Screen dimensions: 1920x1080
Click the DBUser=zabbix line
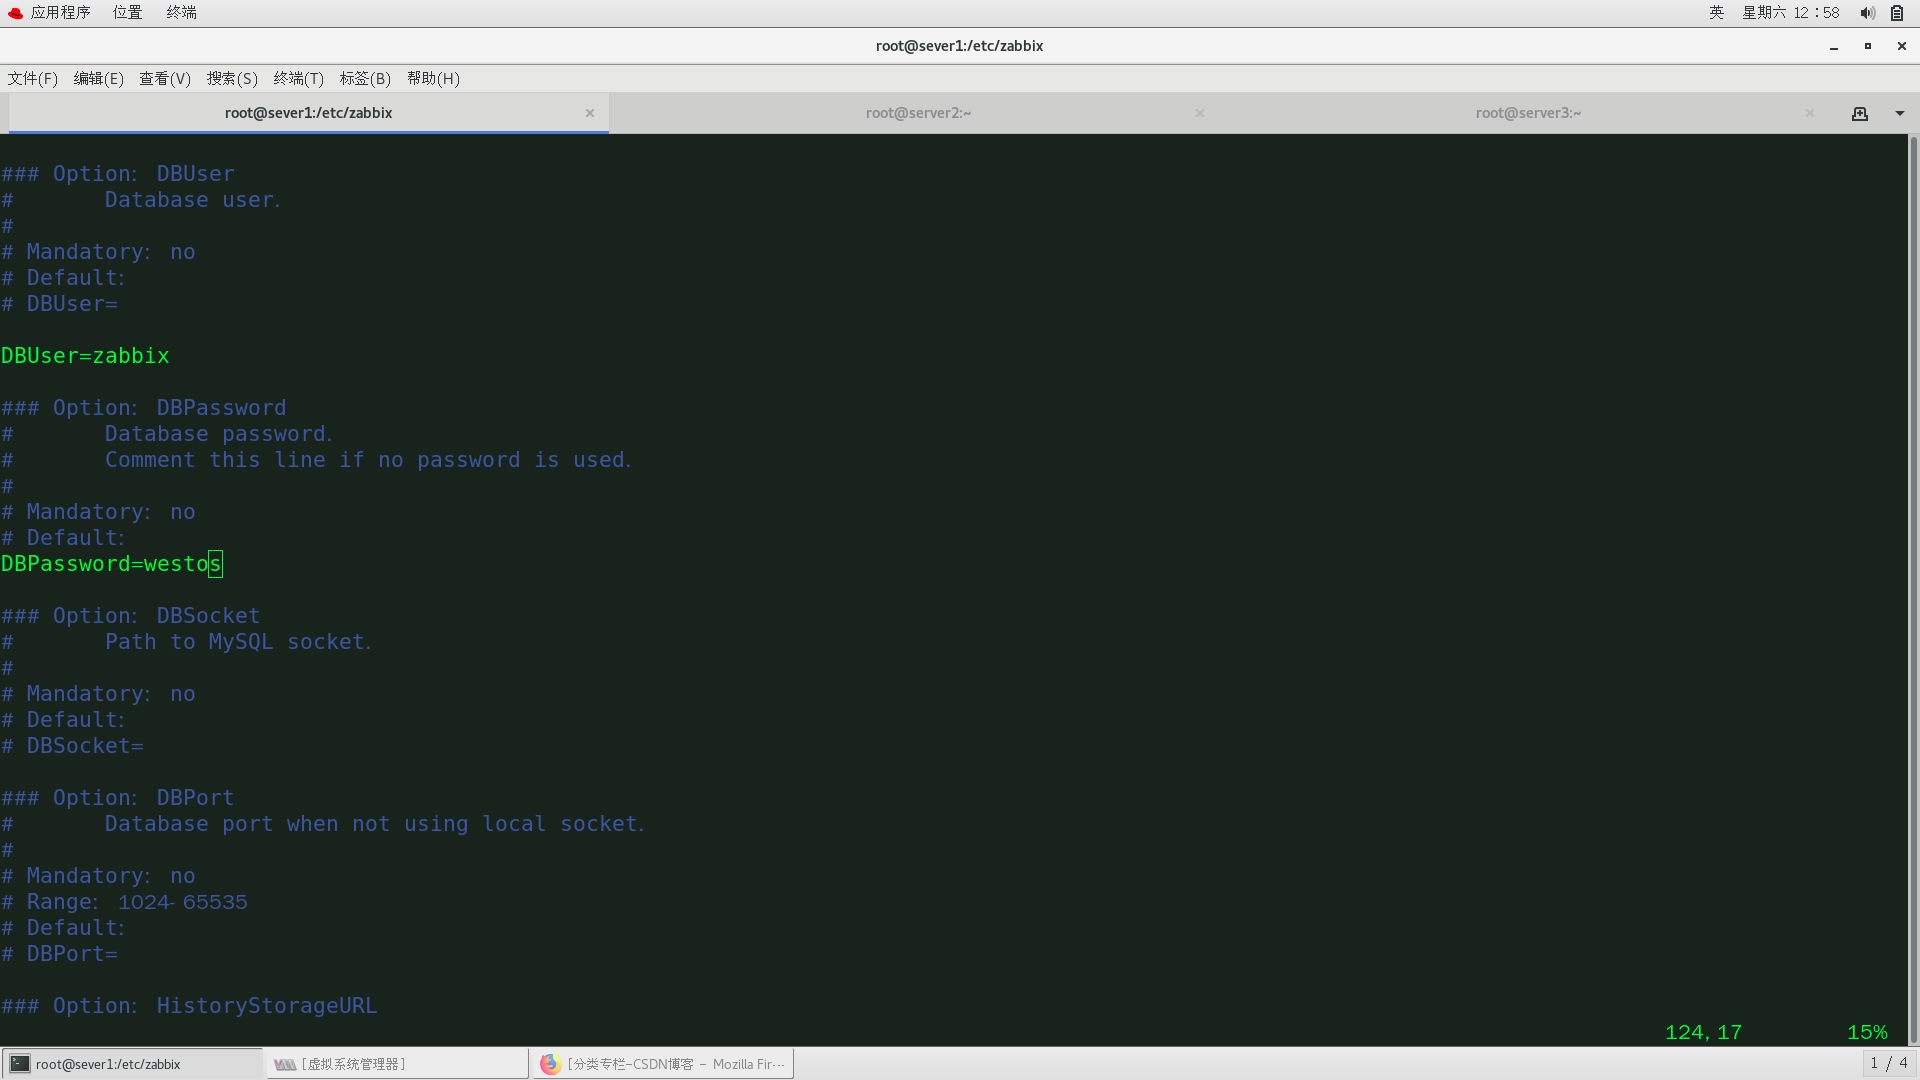click(x=85, y=356)
